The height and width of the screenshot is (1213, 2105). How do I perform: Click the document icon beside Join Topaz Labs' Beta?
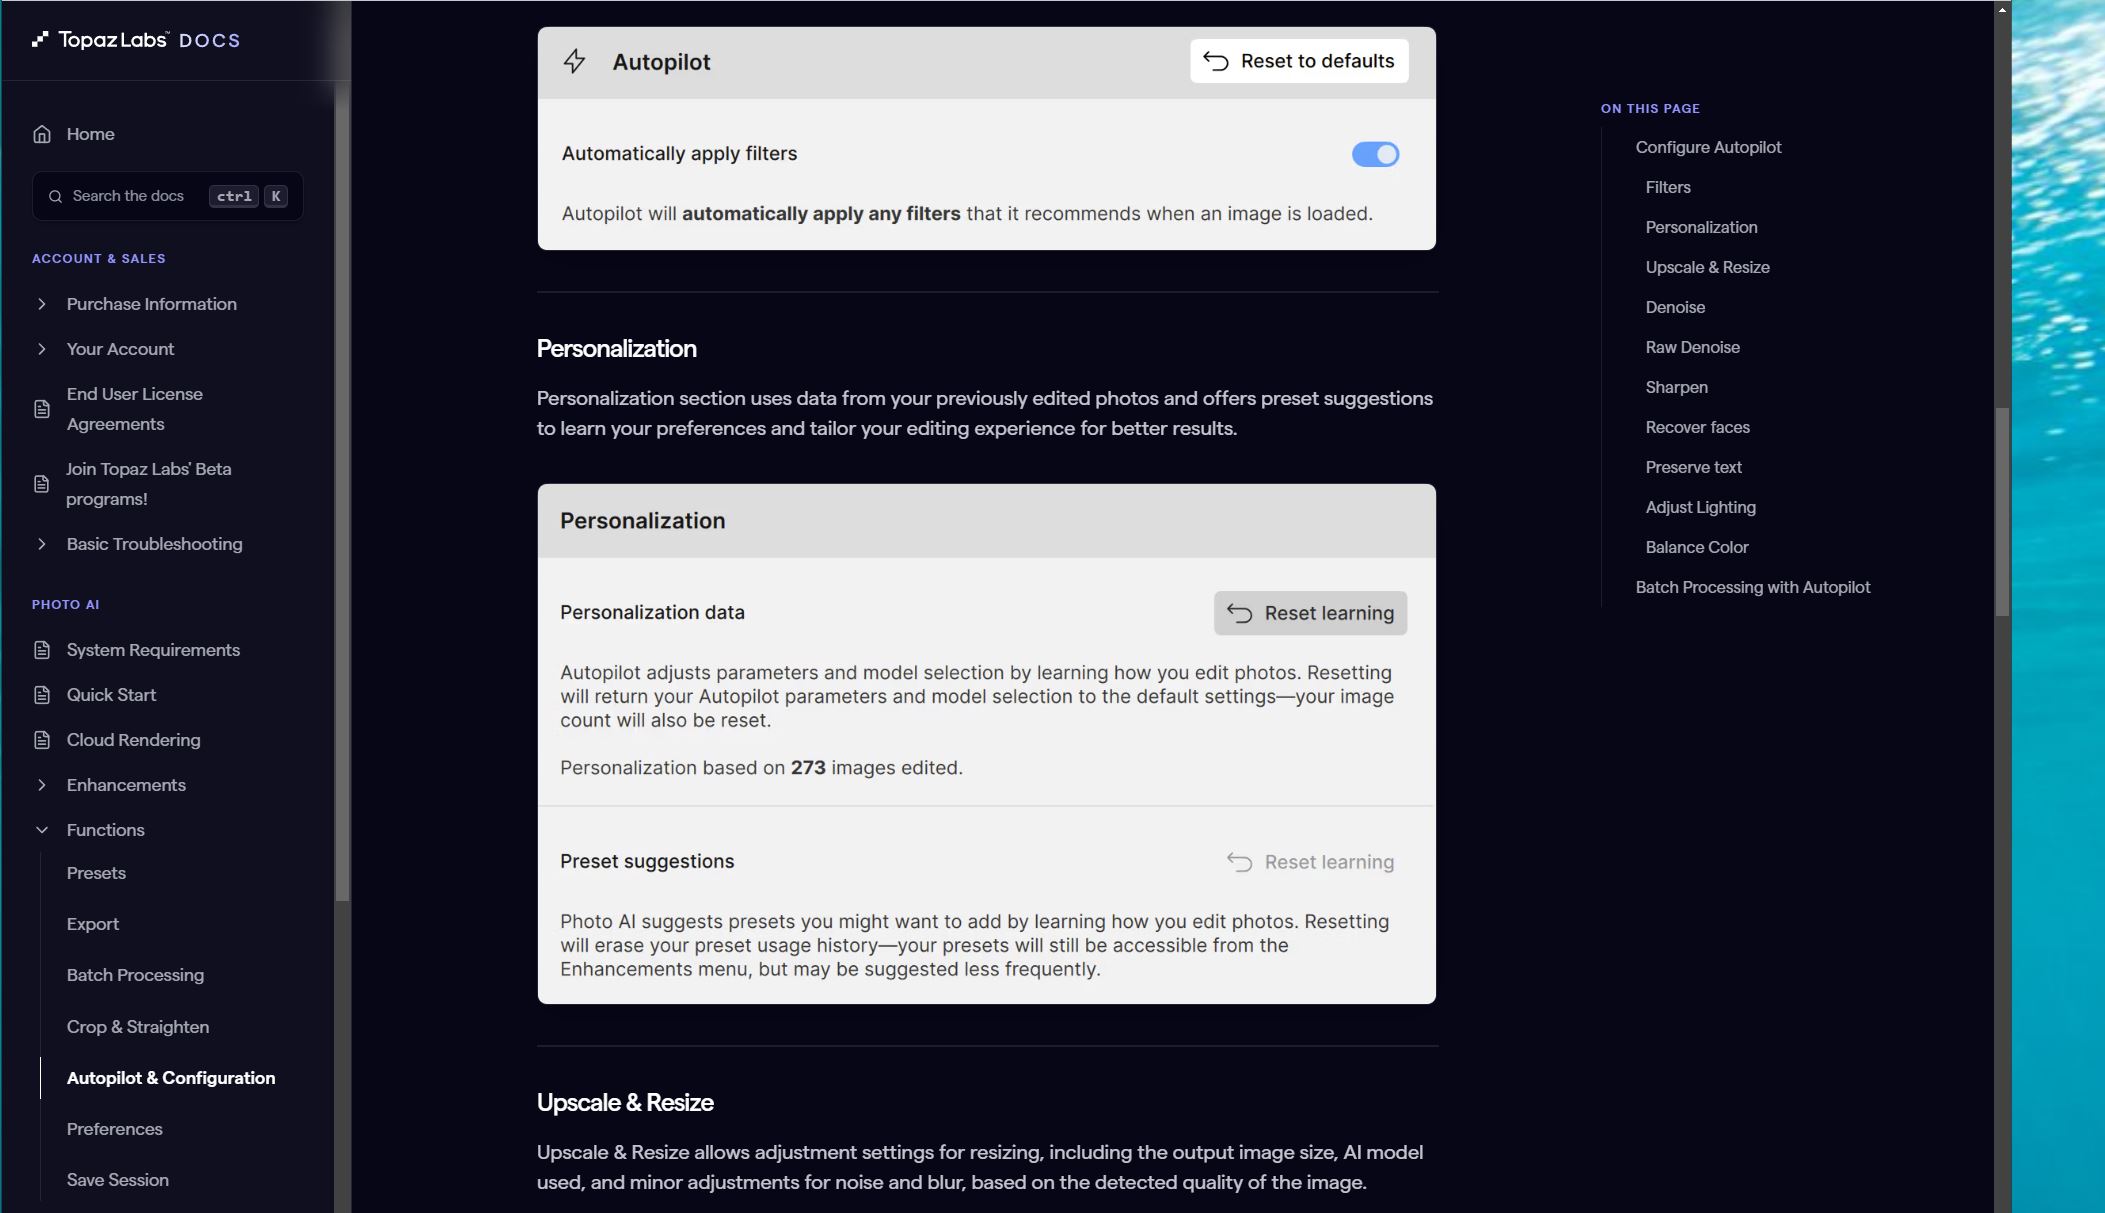pos(40,483)
